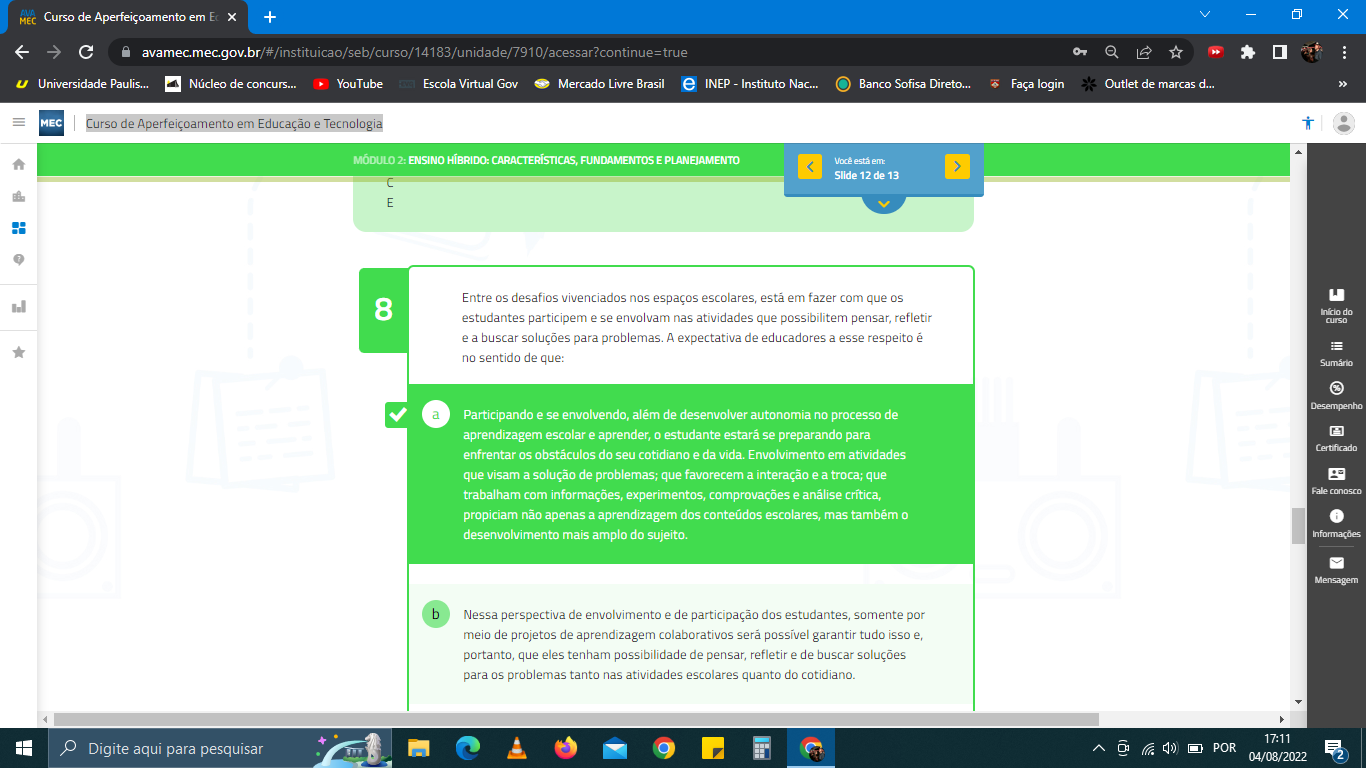Open the Sumário list icon
Image resolution: width=1366 pixels, height=768 pixels.
[x=1336, y=345]
